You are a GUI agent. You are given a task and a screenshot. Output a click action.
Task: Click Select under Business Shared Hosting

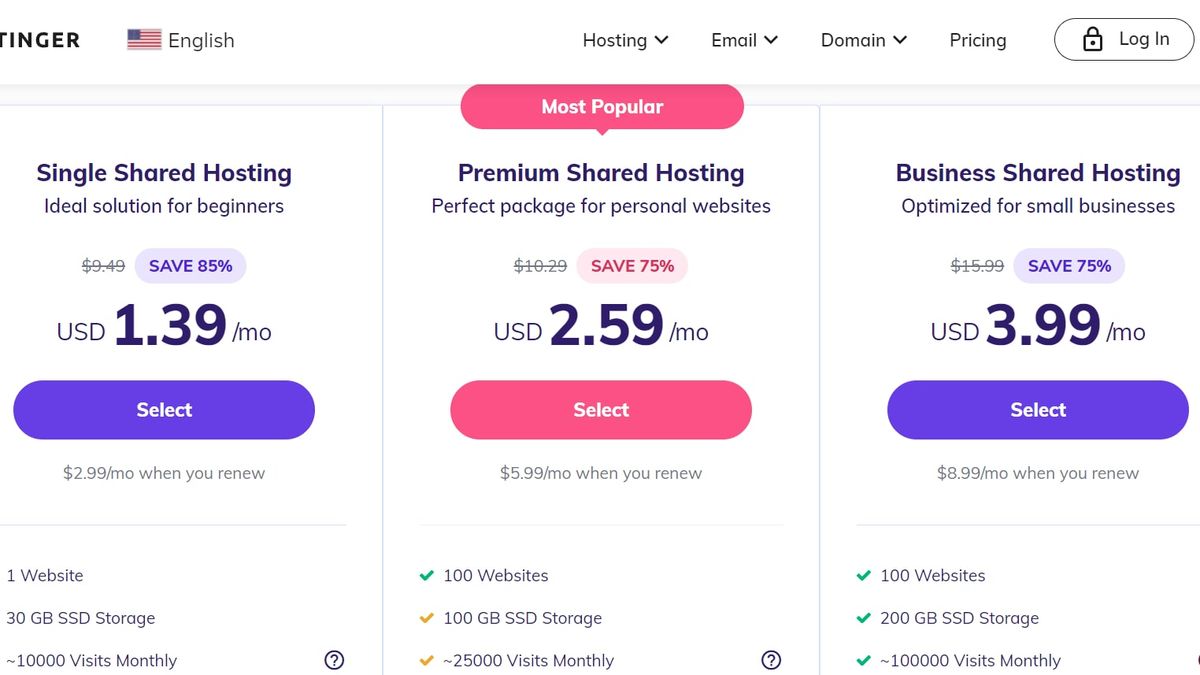tap(1037, 409)
